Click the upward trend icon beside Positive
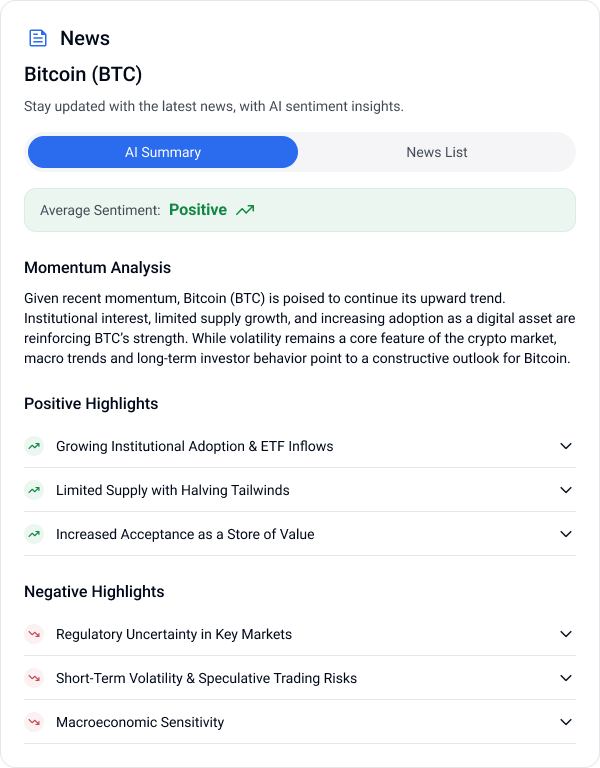Viewport: 600px width, 768px height. point(245,210)
